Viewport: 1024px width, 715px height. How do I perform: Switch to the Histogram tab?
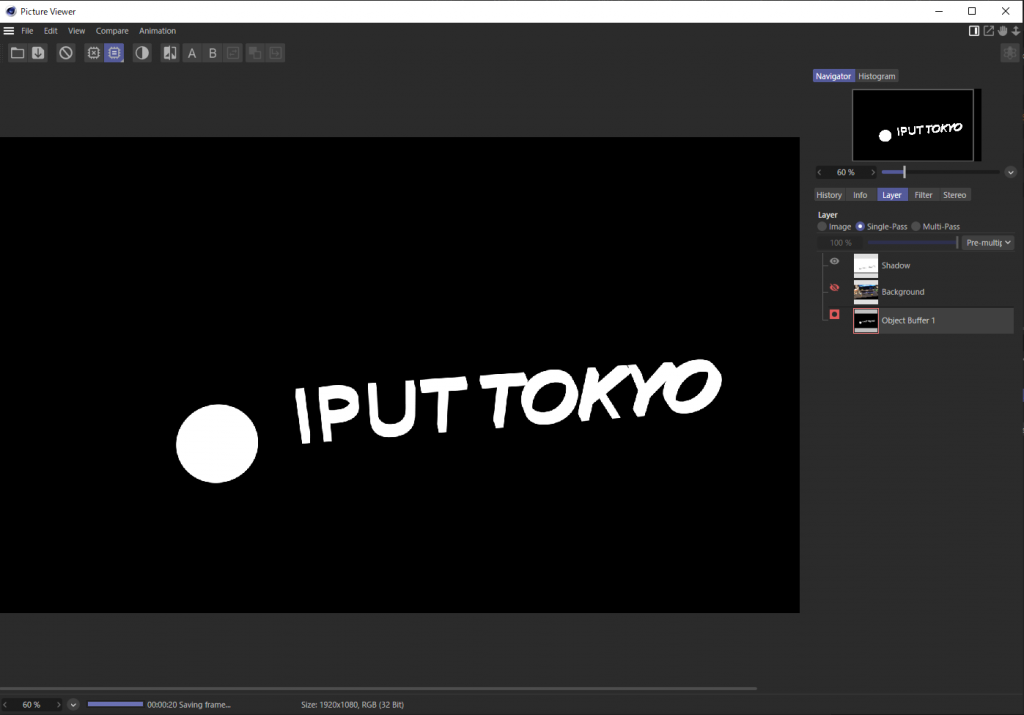point(877,76)
